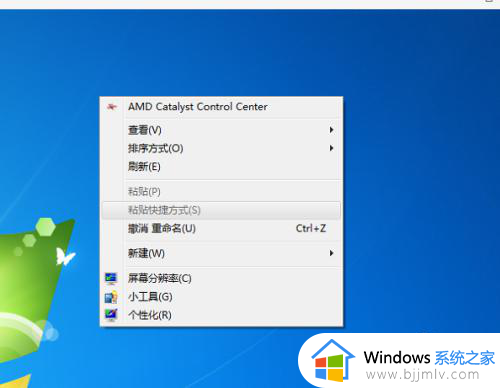The image size is (500, 388).
Task: Select 刷新(E) to refresh desktop
Action: (x=221, y=167)
